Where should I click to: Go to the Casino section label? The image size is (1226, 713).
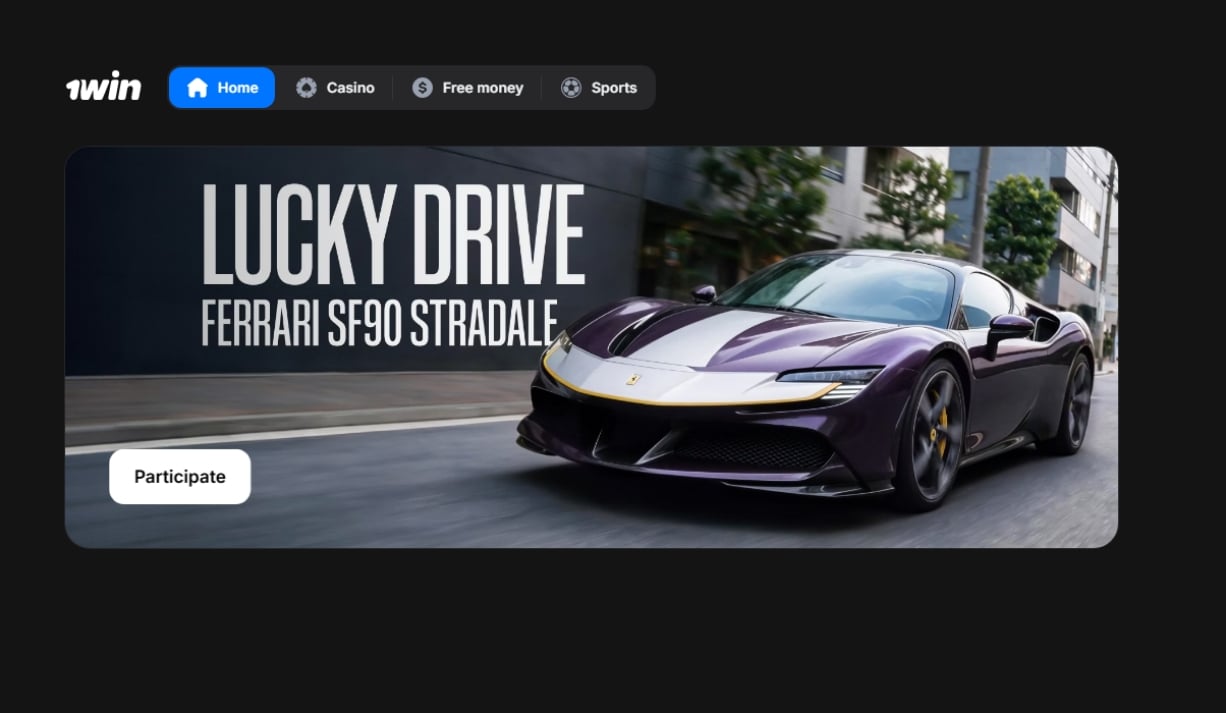coord(351,88)
